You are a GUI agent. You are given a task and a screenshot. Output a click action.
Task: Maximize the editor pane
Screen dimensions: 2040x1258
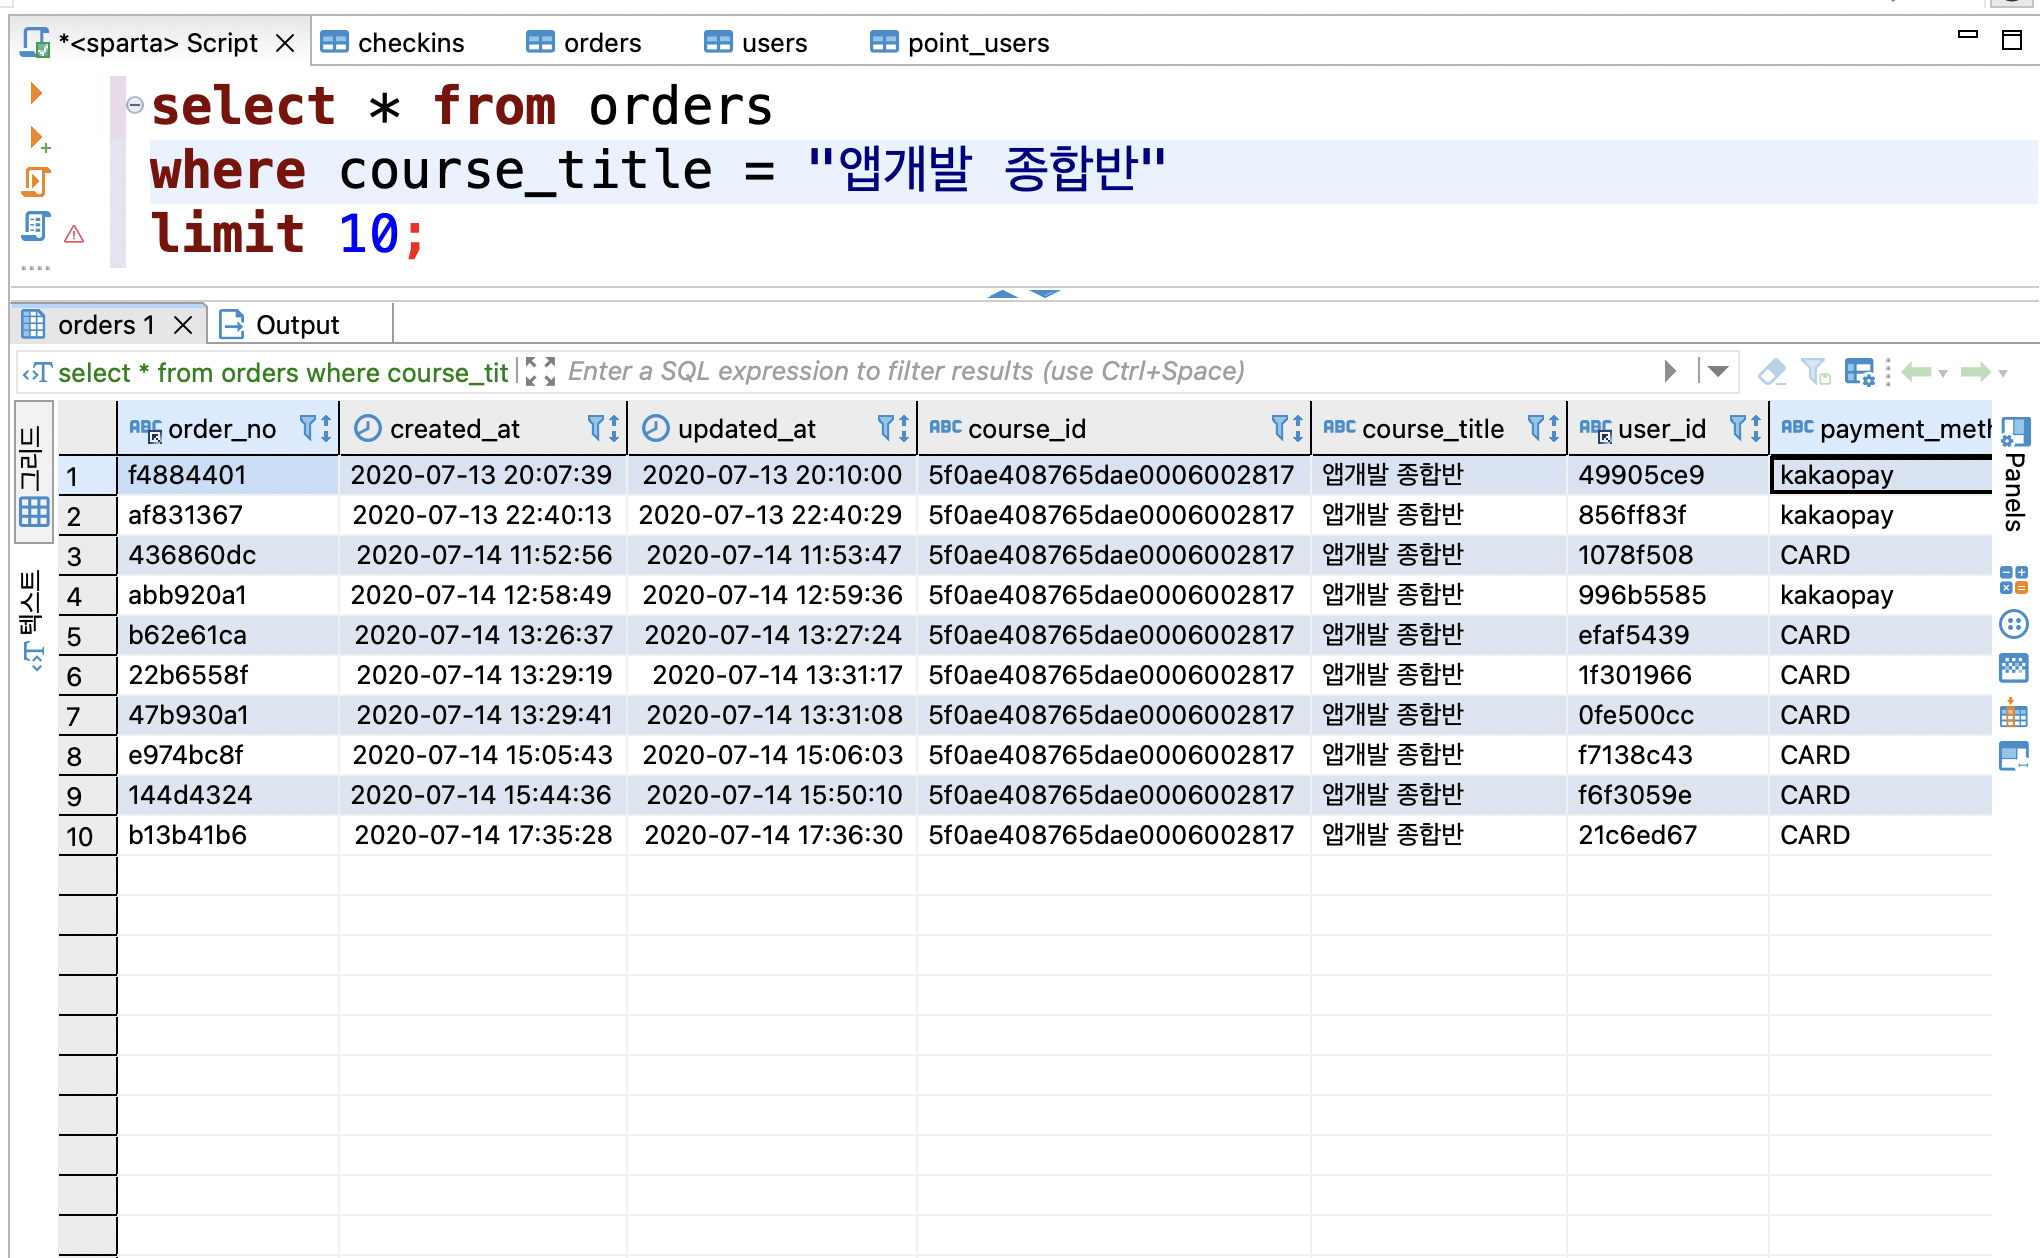[2012, 40]
